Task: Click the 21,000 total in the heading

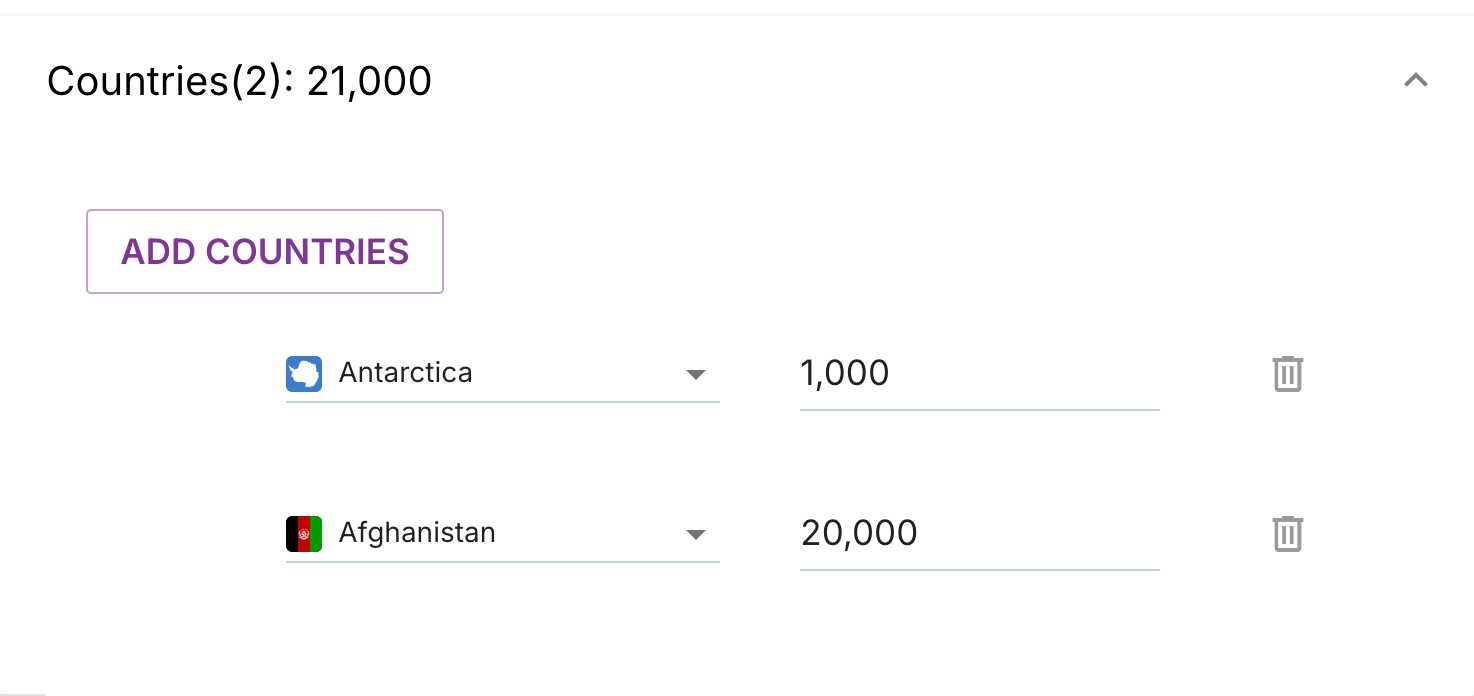Action: pos(369,81)
